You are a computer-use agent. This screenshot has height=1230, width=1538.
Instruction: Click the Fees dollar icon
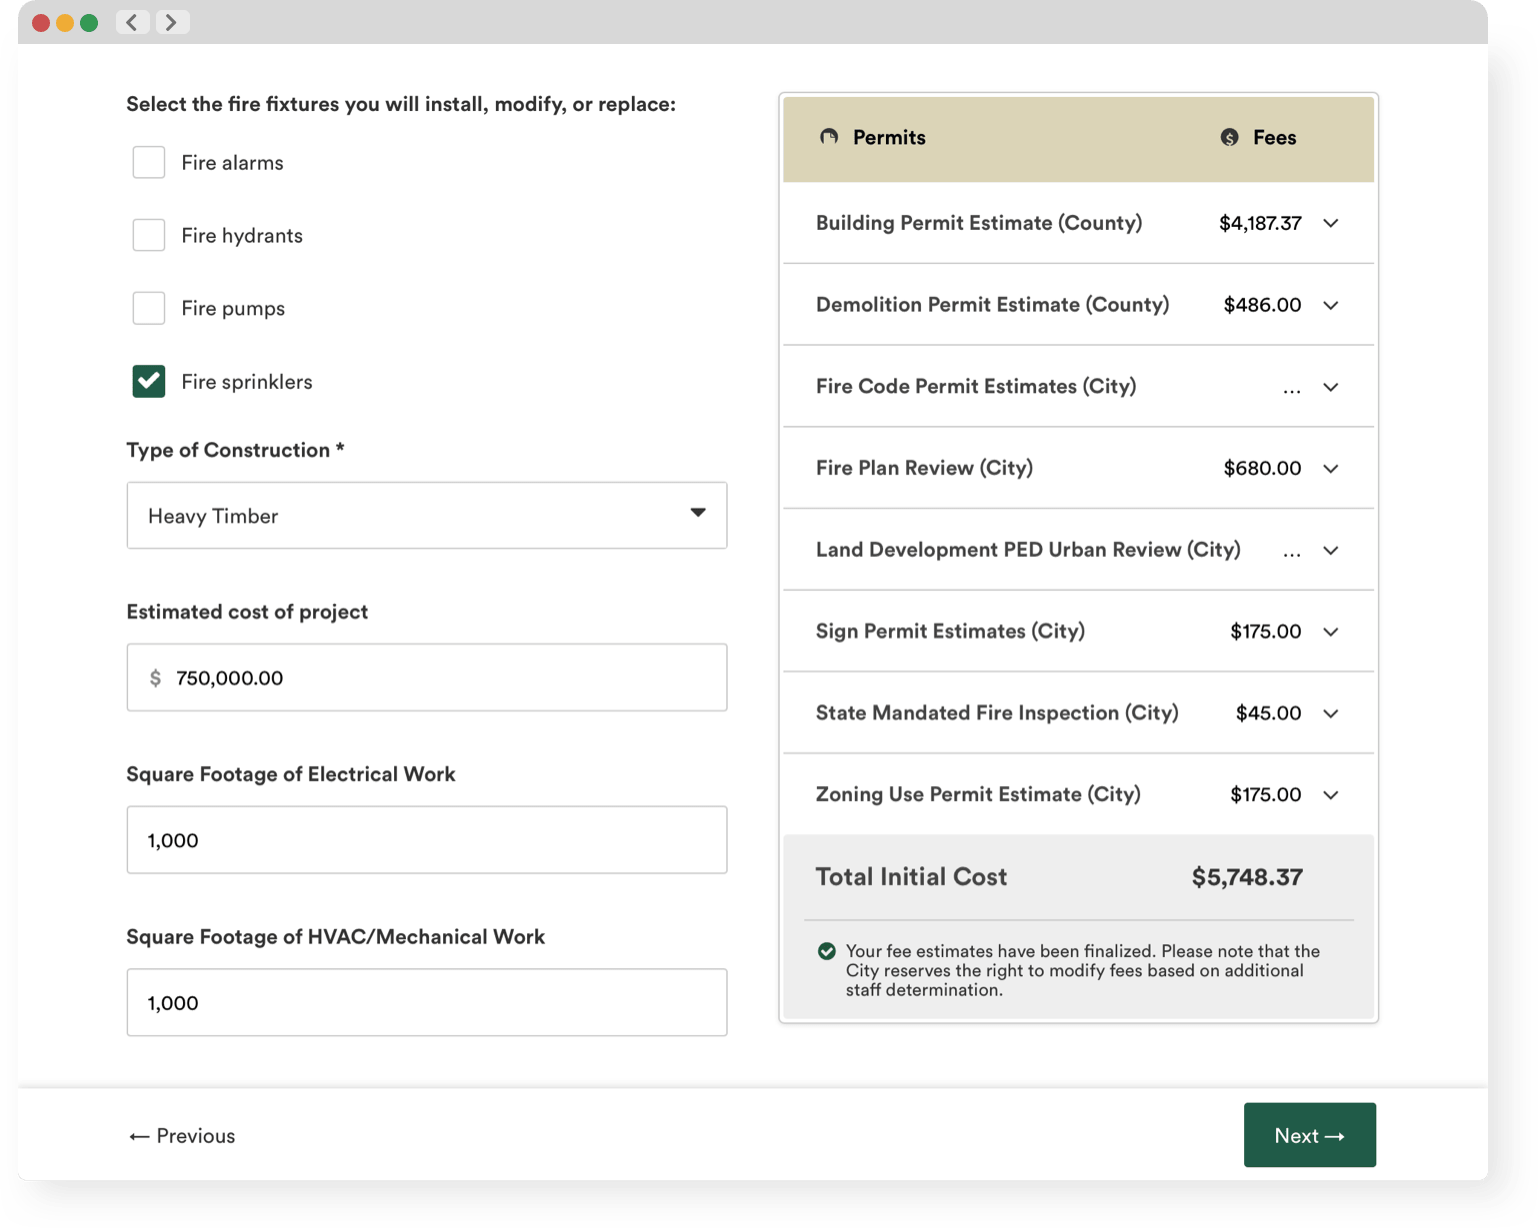click(x=1230, y=137)
